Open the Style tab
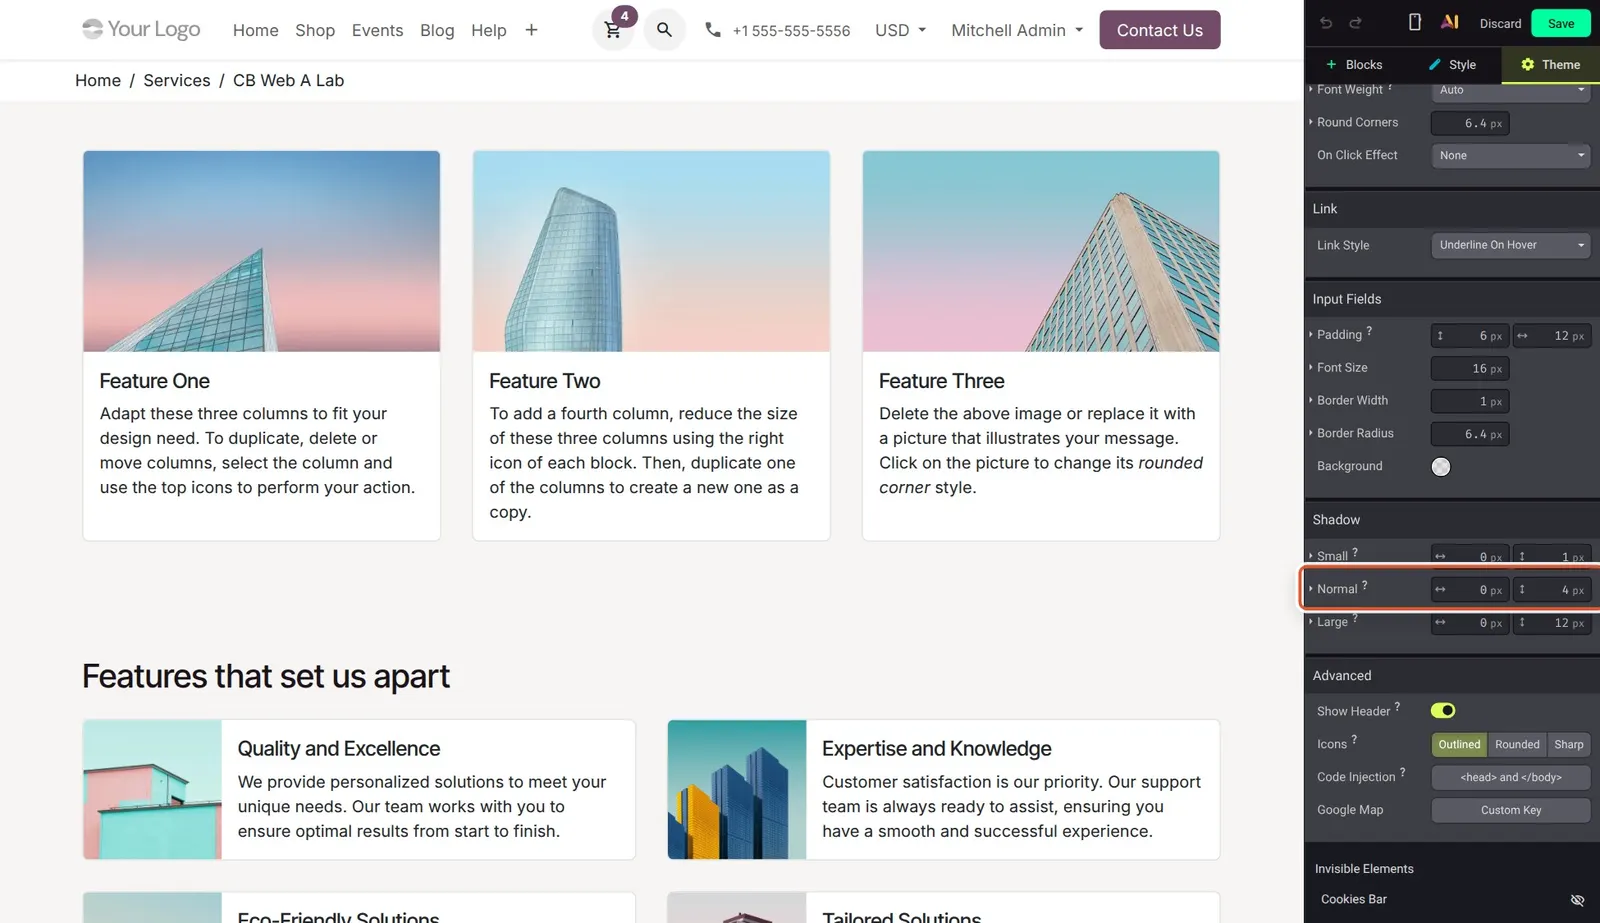This screenshot has height=923, width=1600. point(1452,64)
